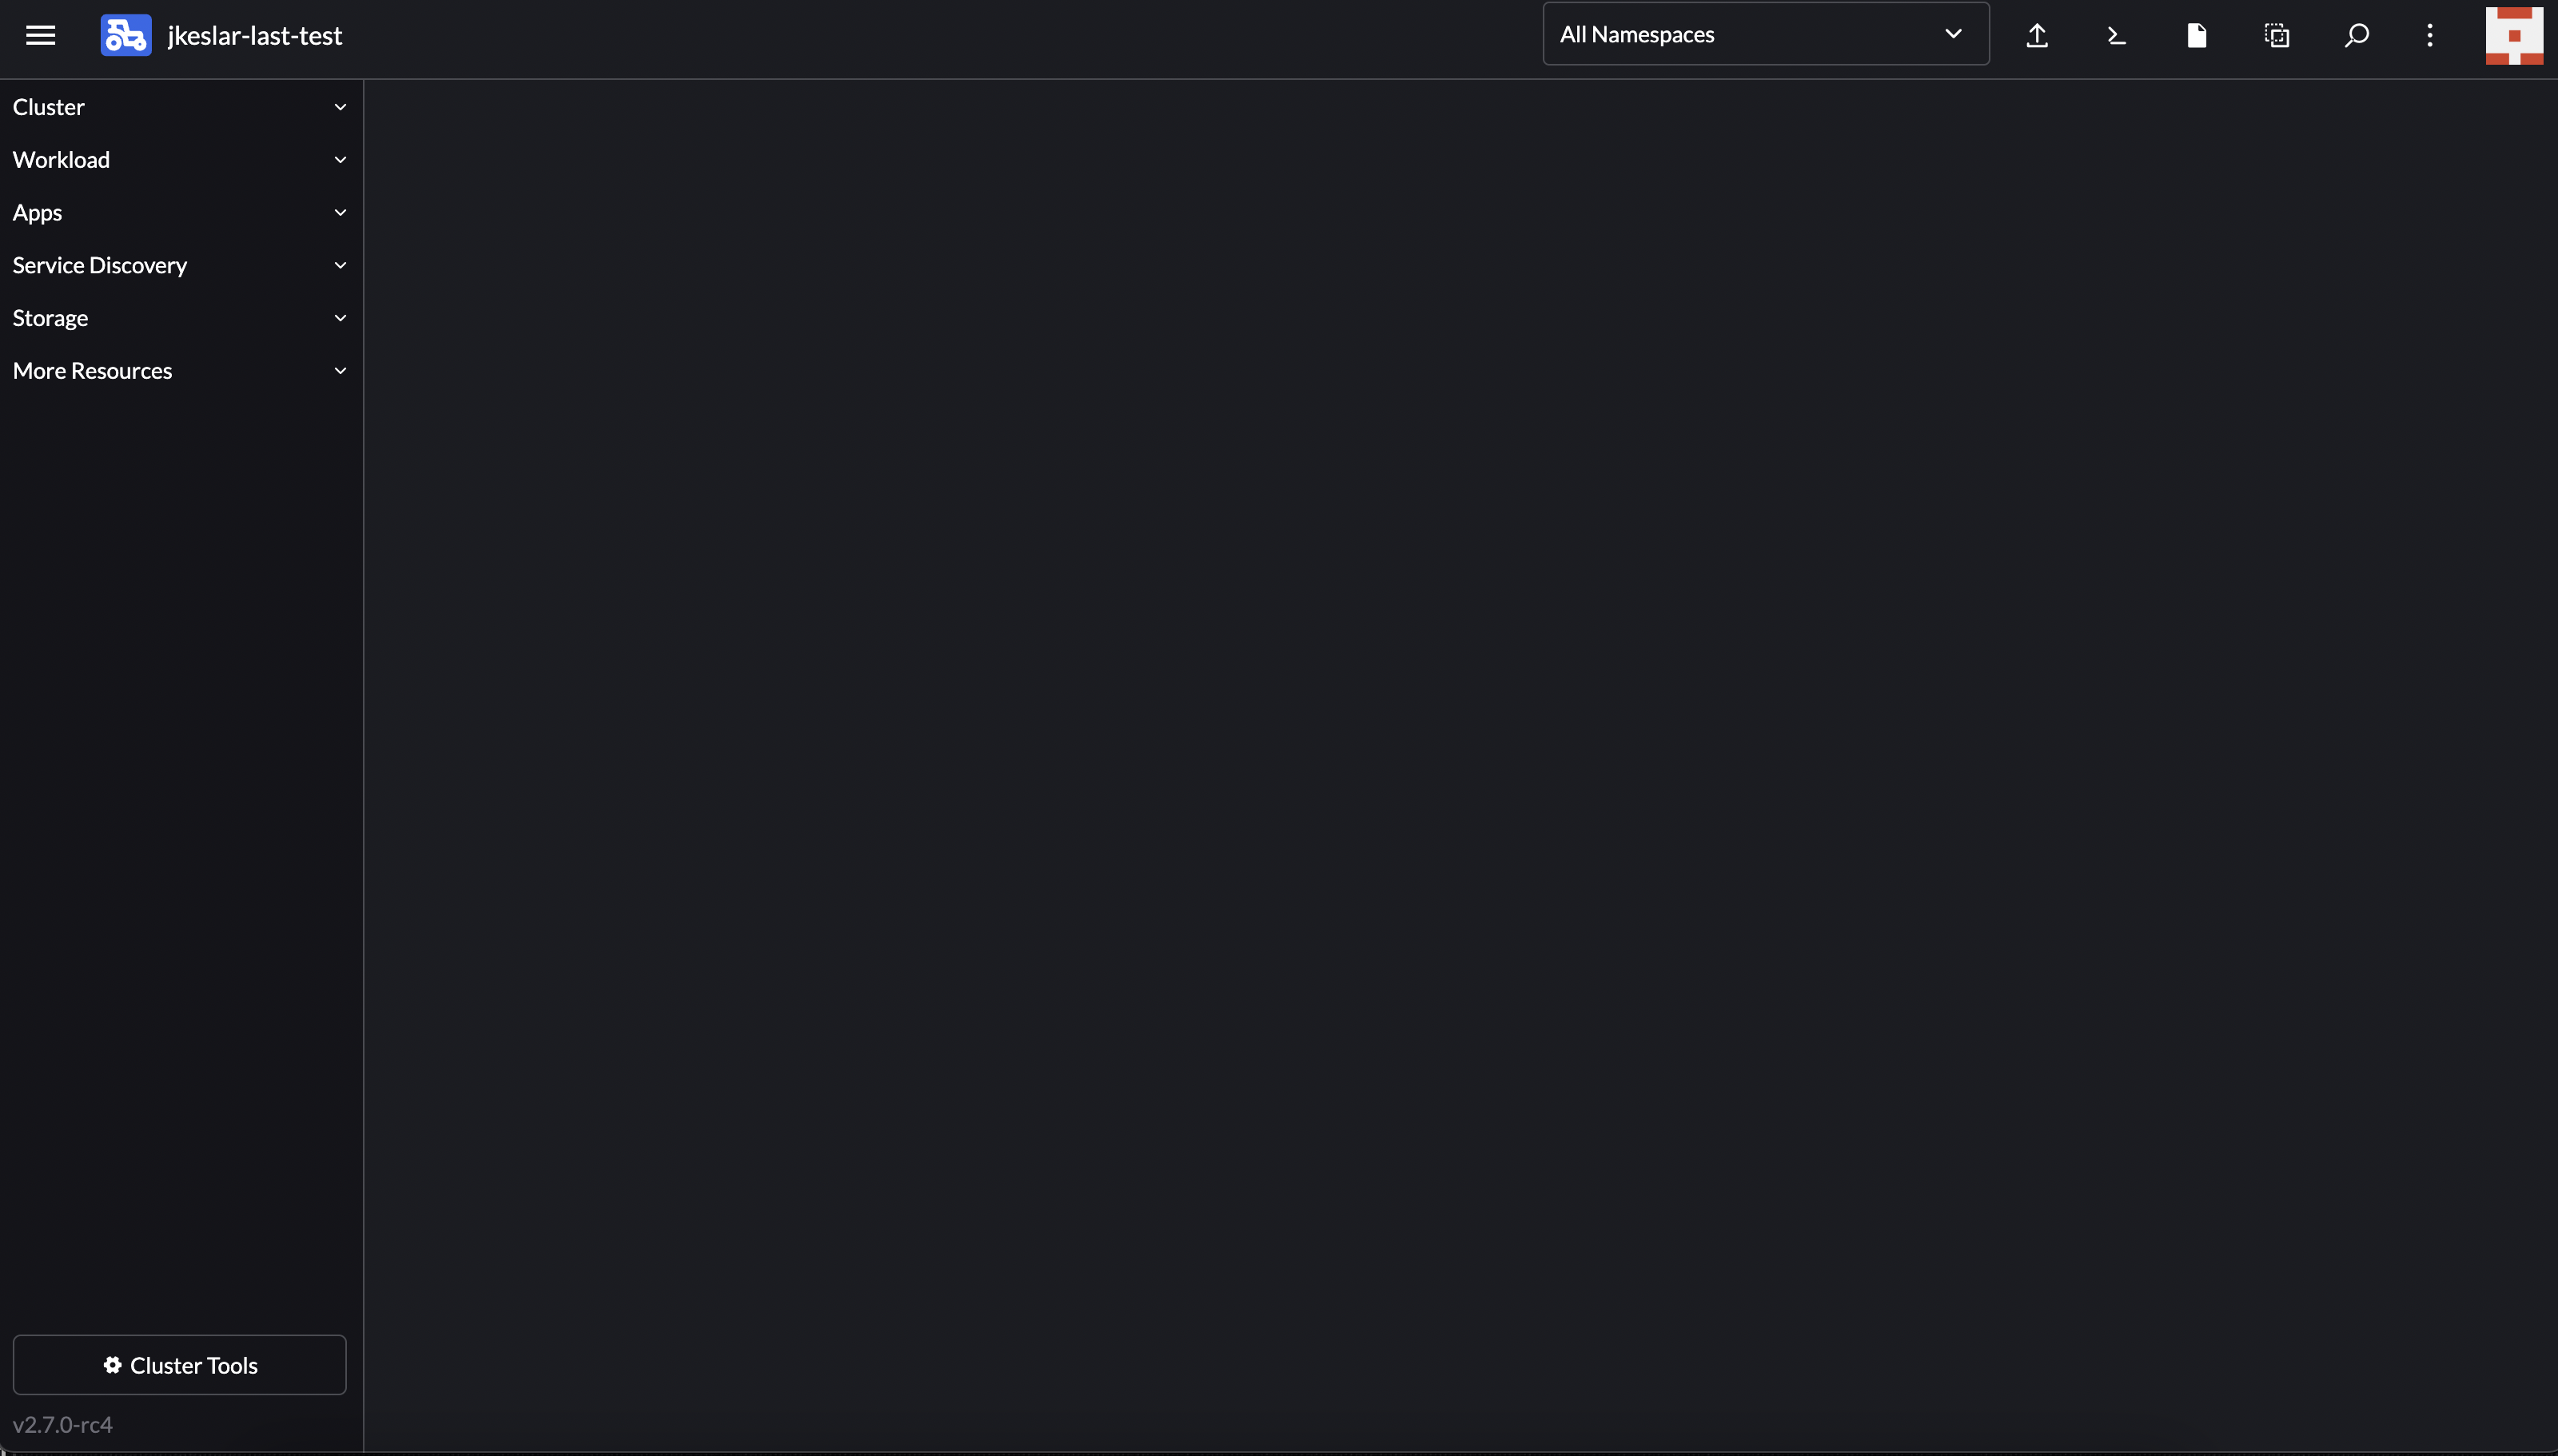Expand the Apps section
This screenshot has width=2558, height=1456.
[180, 212]
